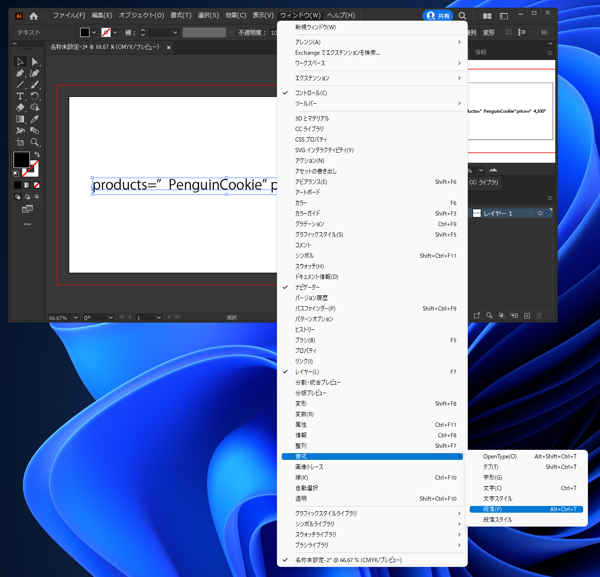Choose OpenType(O) from Type submenu
600x577 pixels.
[526, 456]
